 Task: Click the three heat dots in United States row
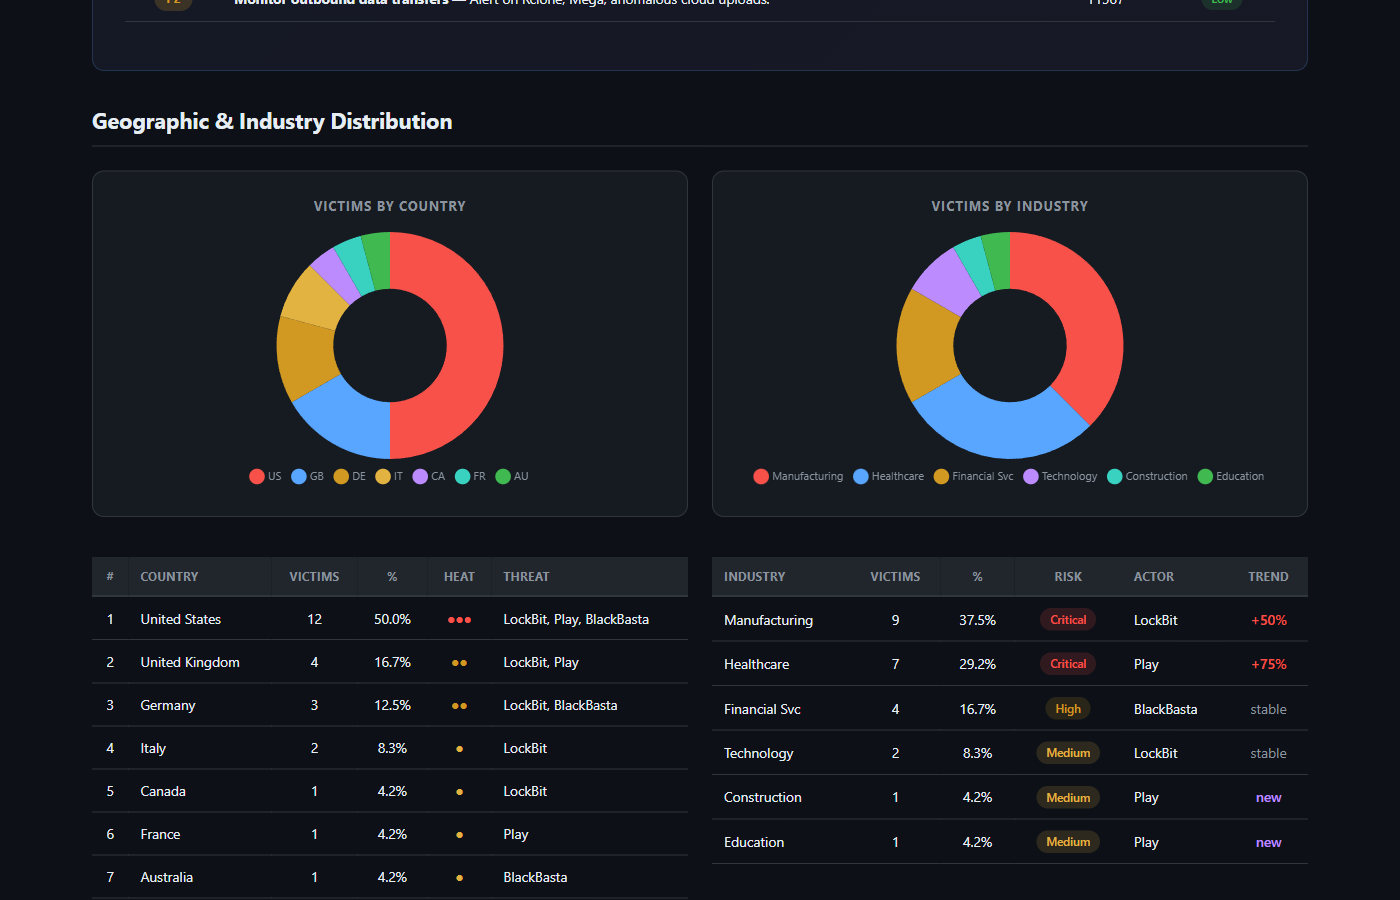pyautogui.click(x=459, y=620)
